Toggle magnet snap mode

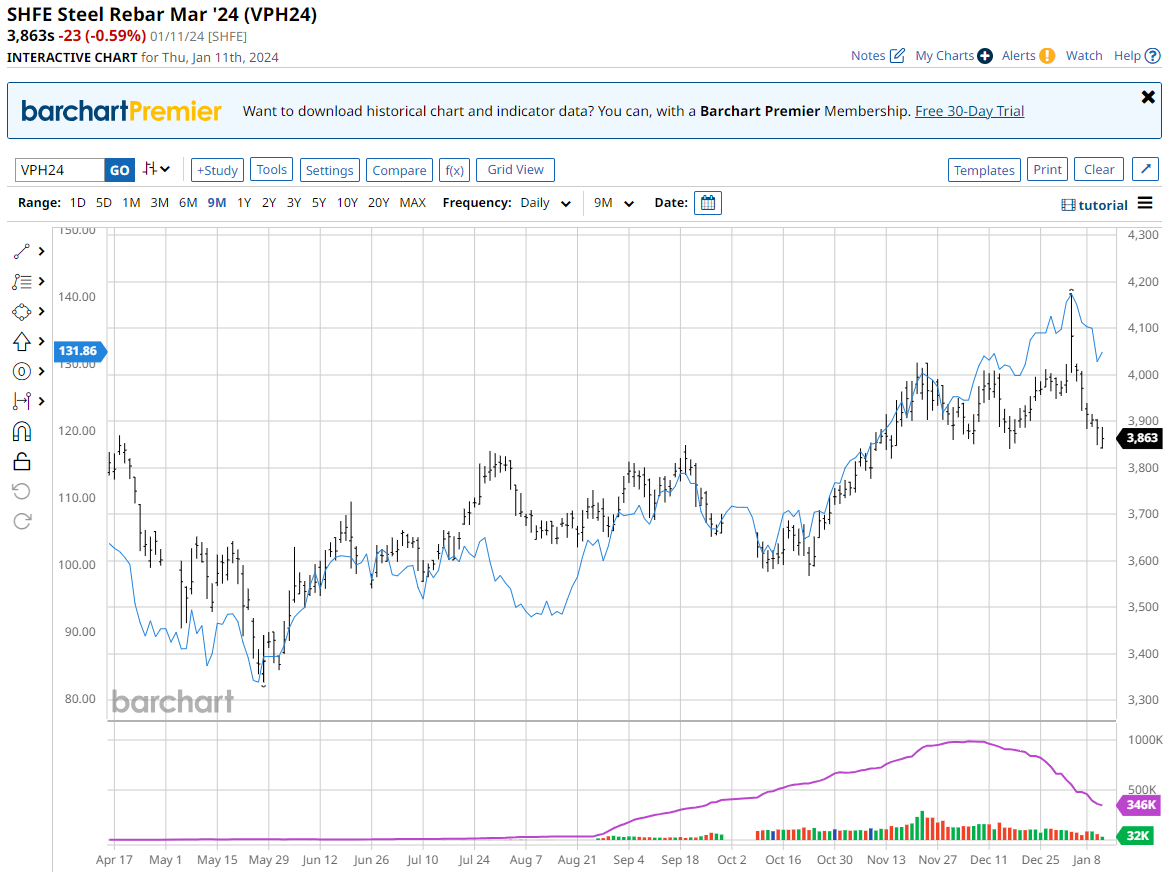pos(22,432)
